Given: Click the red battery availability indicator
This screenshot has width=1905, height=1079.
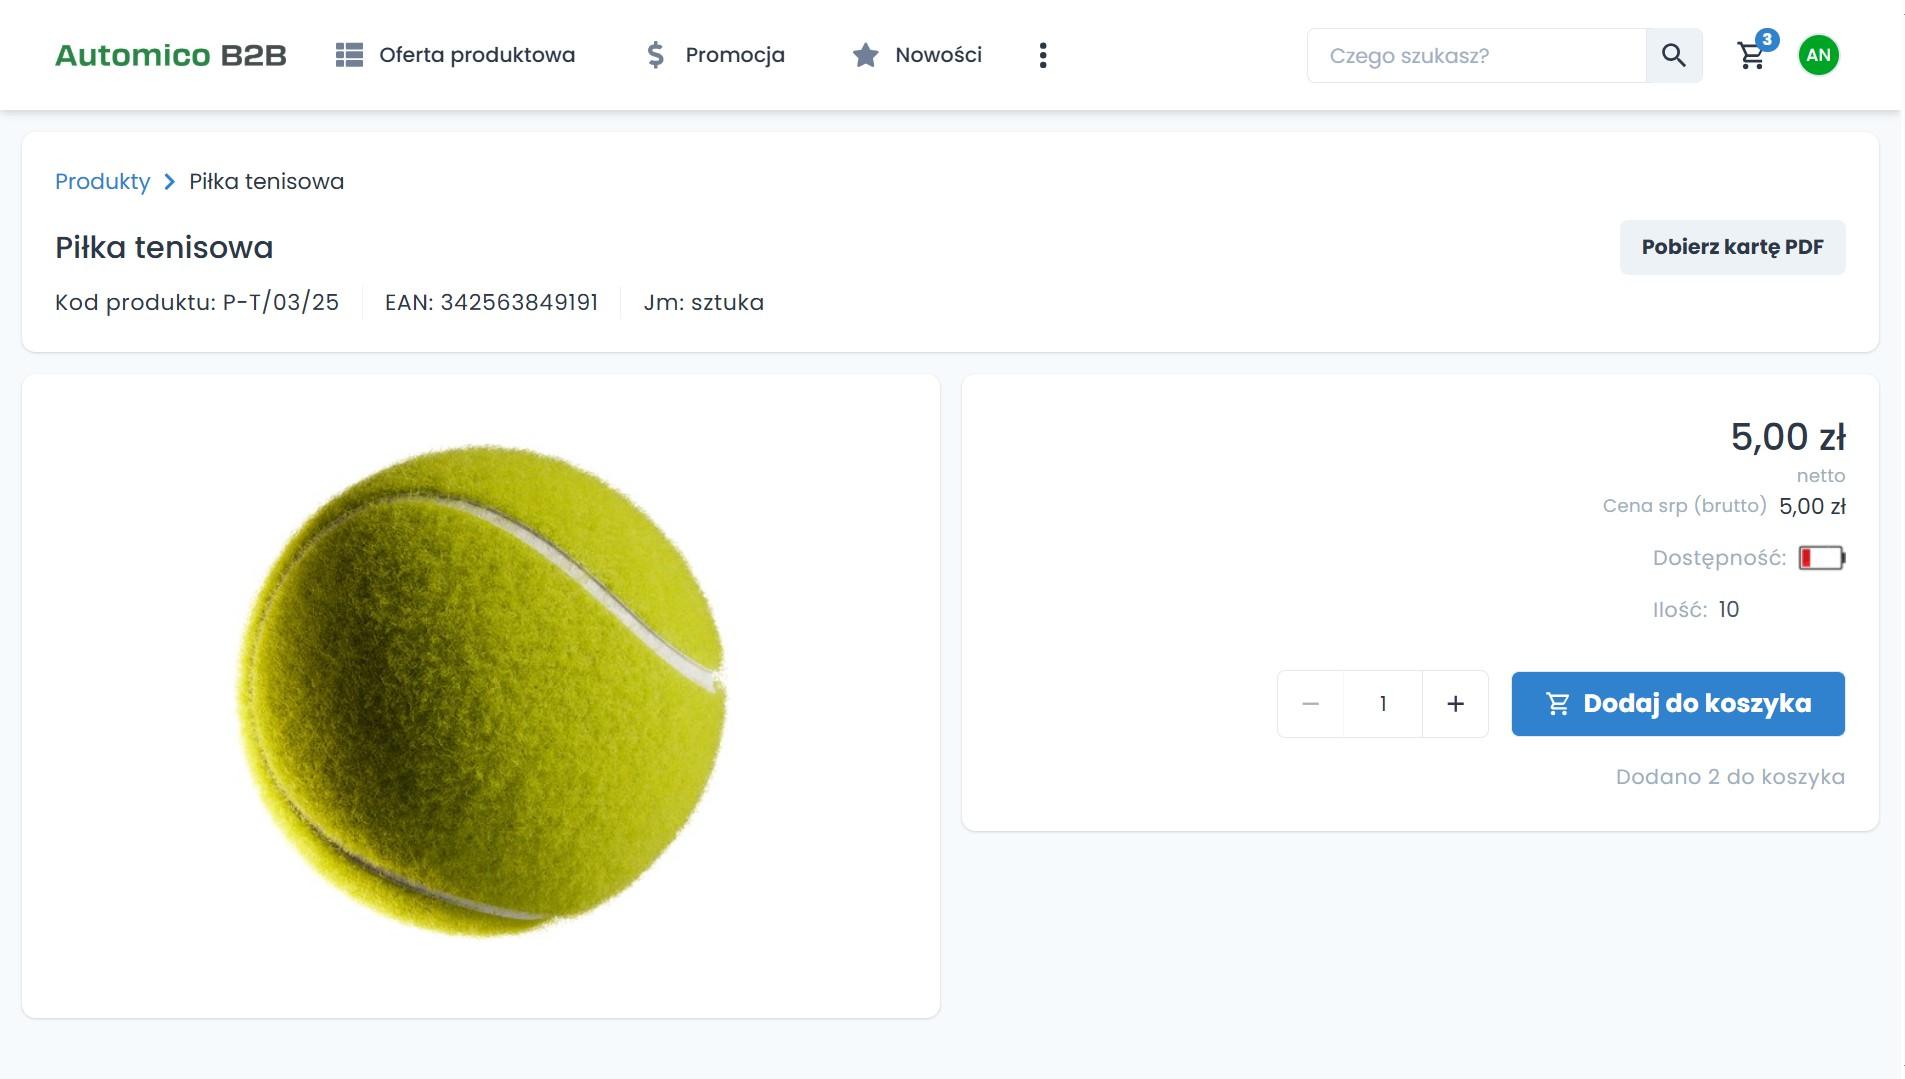Looking at the screenshot, I should click(1821, 558).
